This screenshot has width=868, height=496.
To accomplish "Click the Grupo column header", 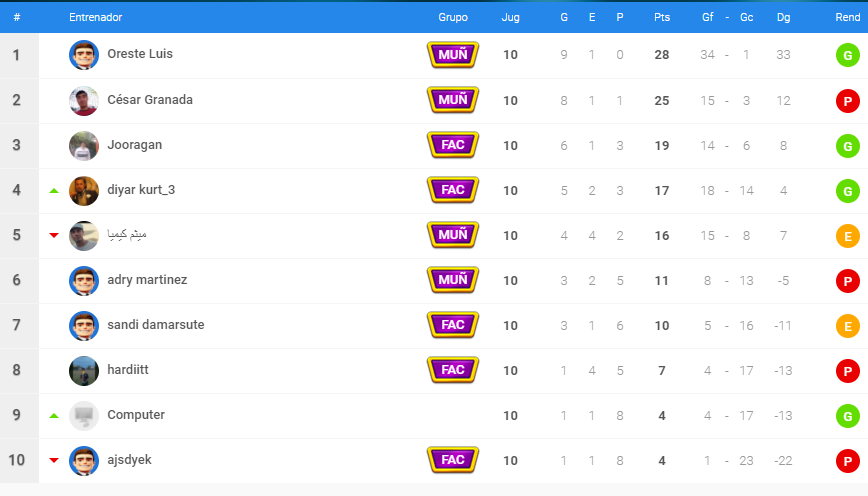I will coord(453,17).
